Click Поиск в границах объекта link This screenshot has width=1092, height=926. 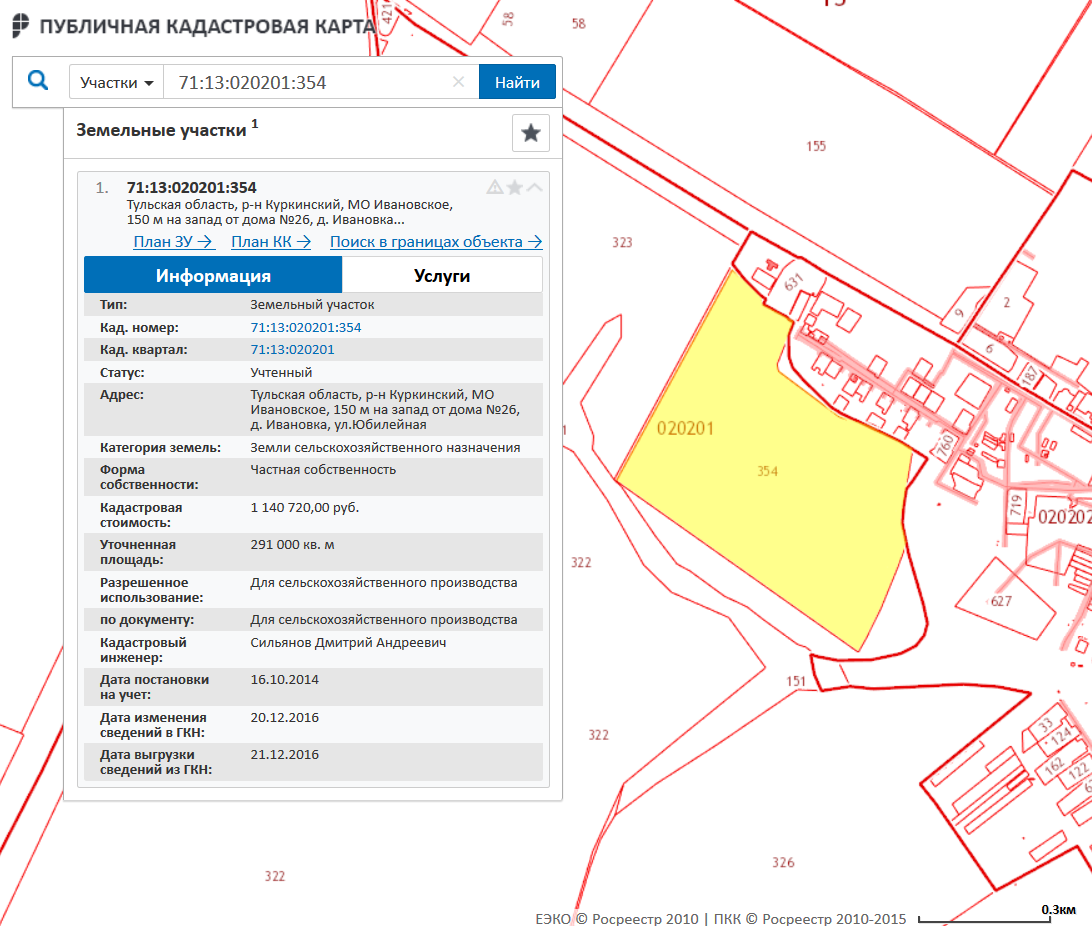tap(436, 241)
